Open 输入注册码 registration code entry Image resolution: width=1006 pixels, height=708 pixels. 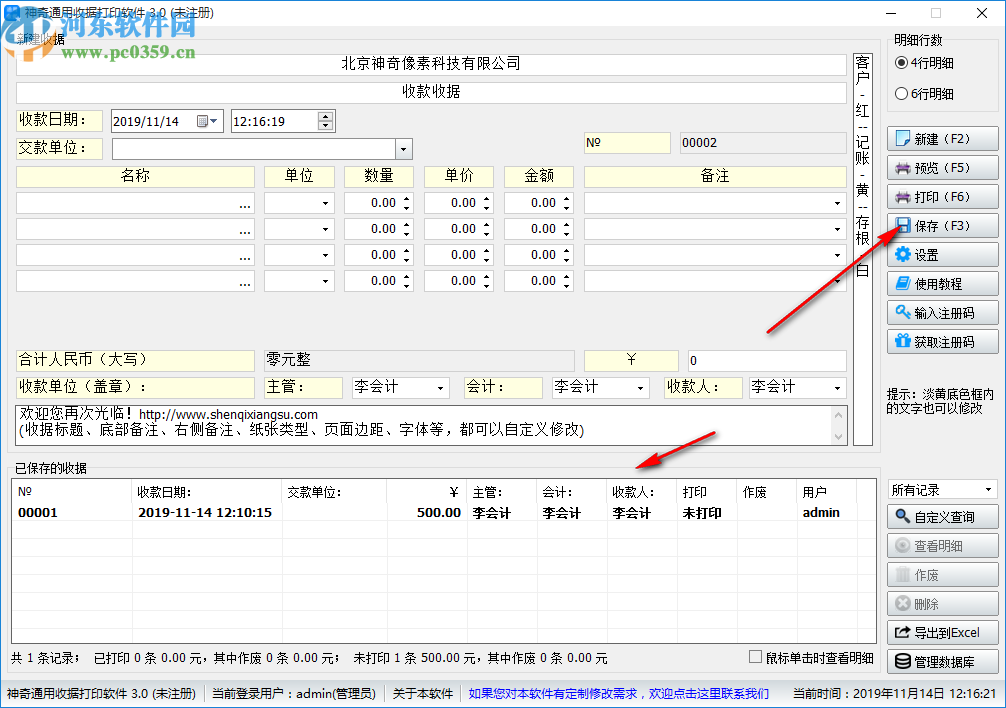coord(943,312)
